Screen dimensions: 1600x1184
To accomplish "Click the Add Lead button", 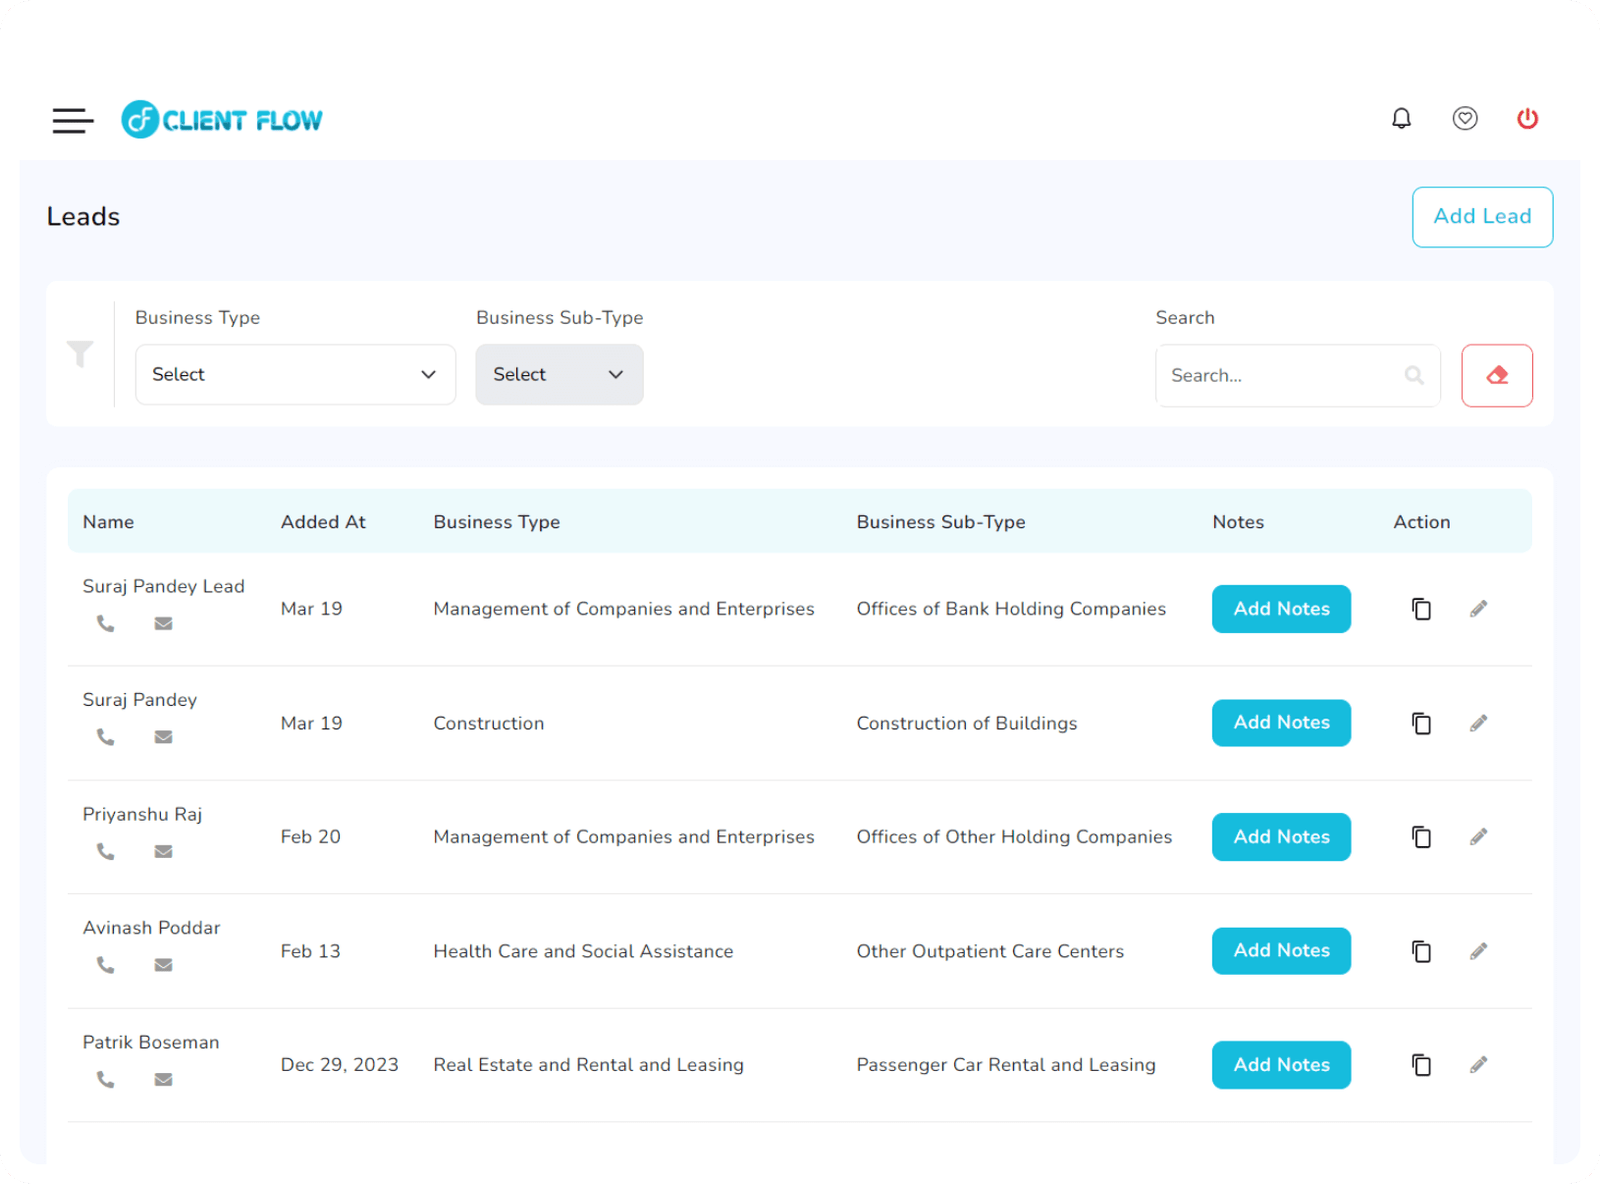I will pos(1481,216).
